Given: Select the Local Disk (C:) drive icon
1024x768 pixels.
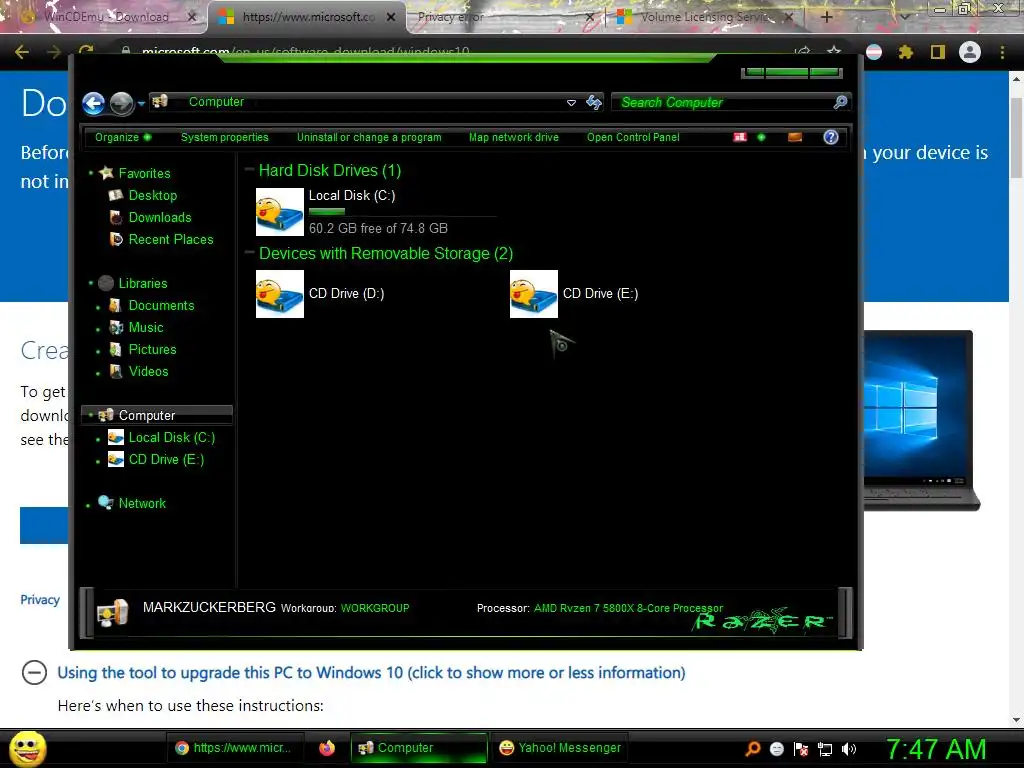Looking at the screenshot, I should [x=280, y=212].
